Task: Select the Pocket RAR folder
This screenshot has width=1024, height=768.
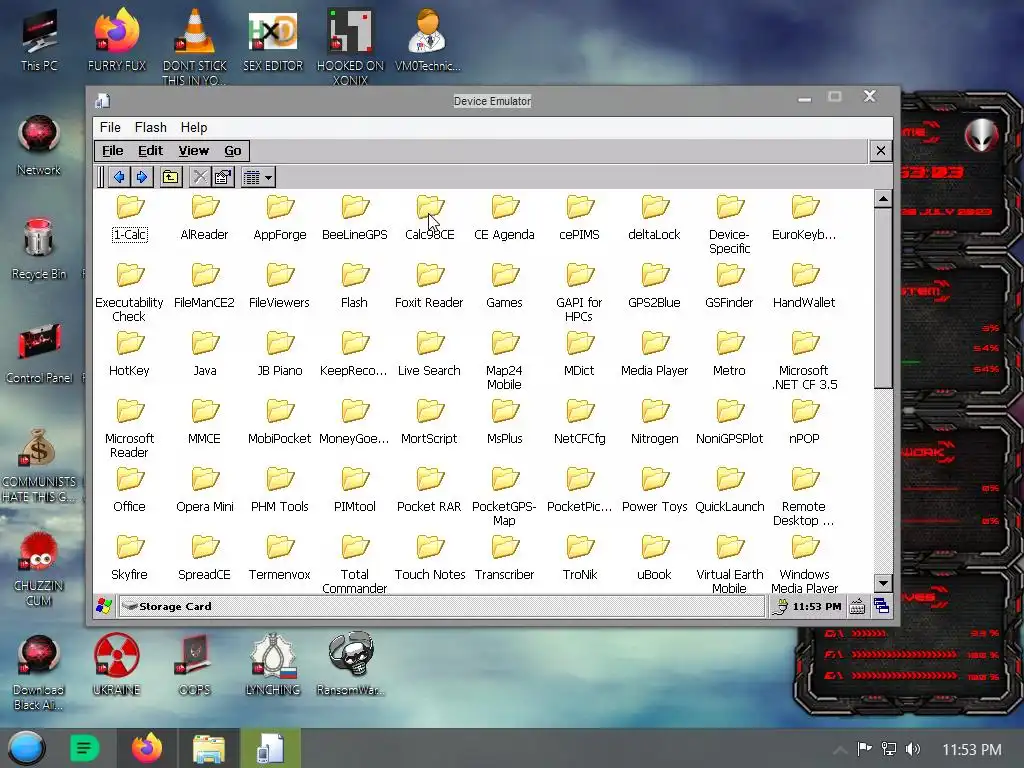Action: [429, 491]
